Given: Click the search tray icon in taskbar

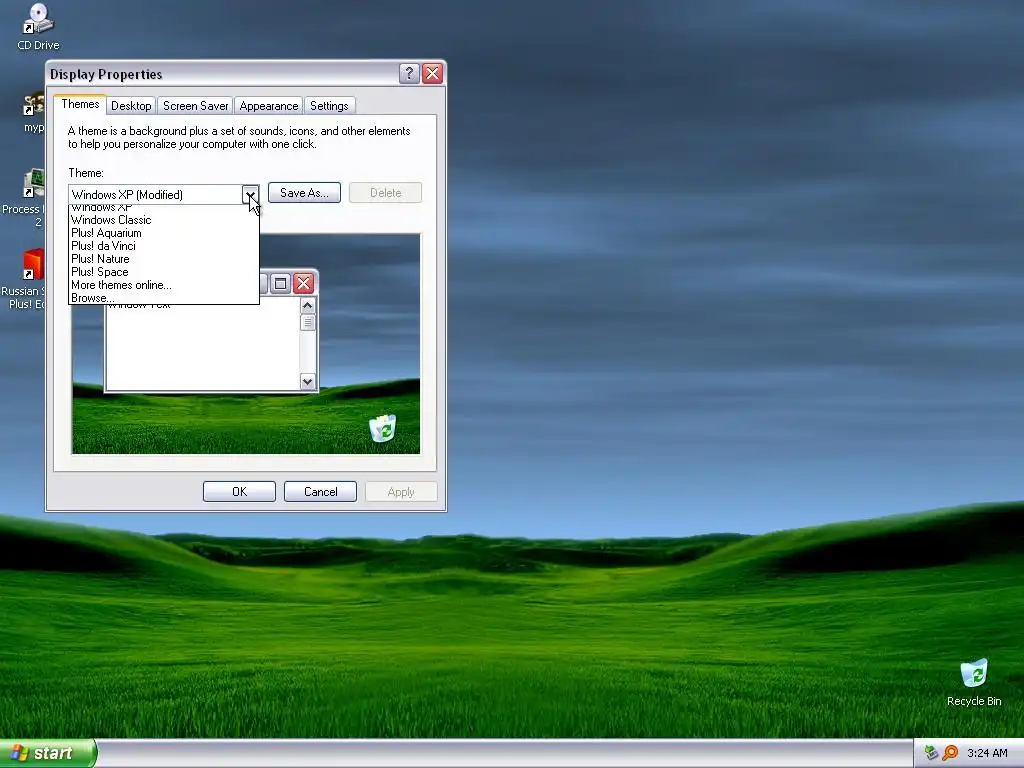Looking at the screenshot, I should 950,753.
